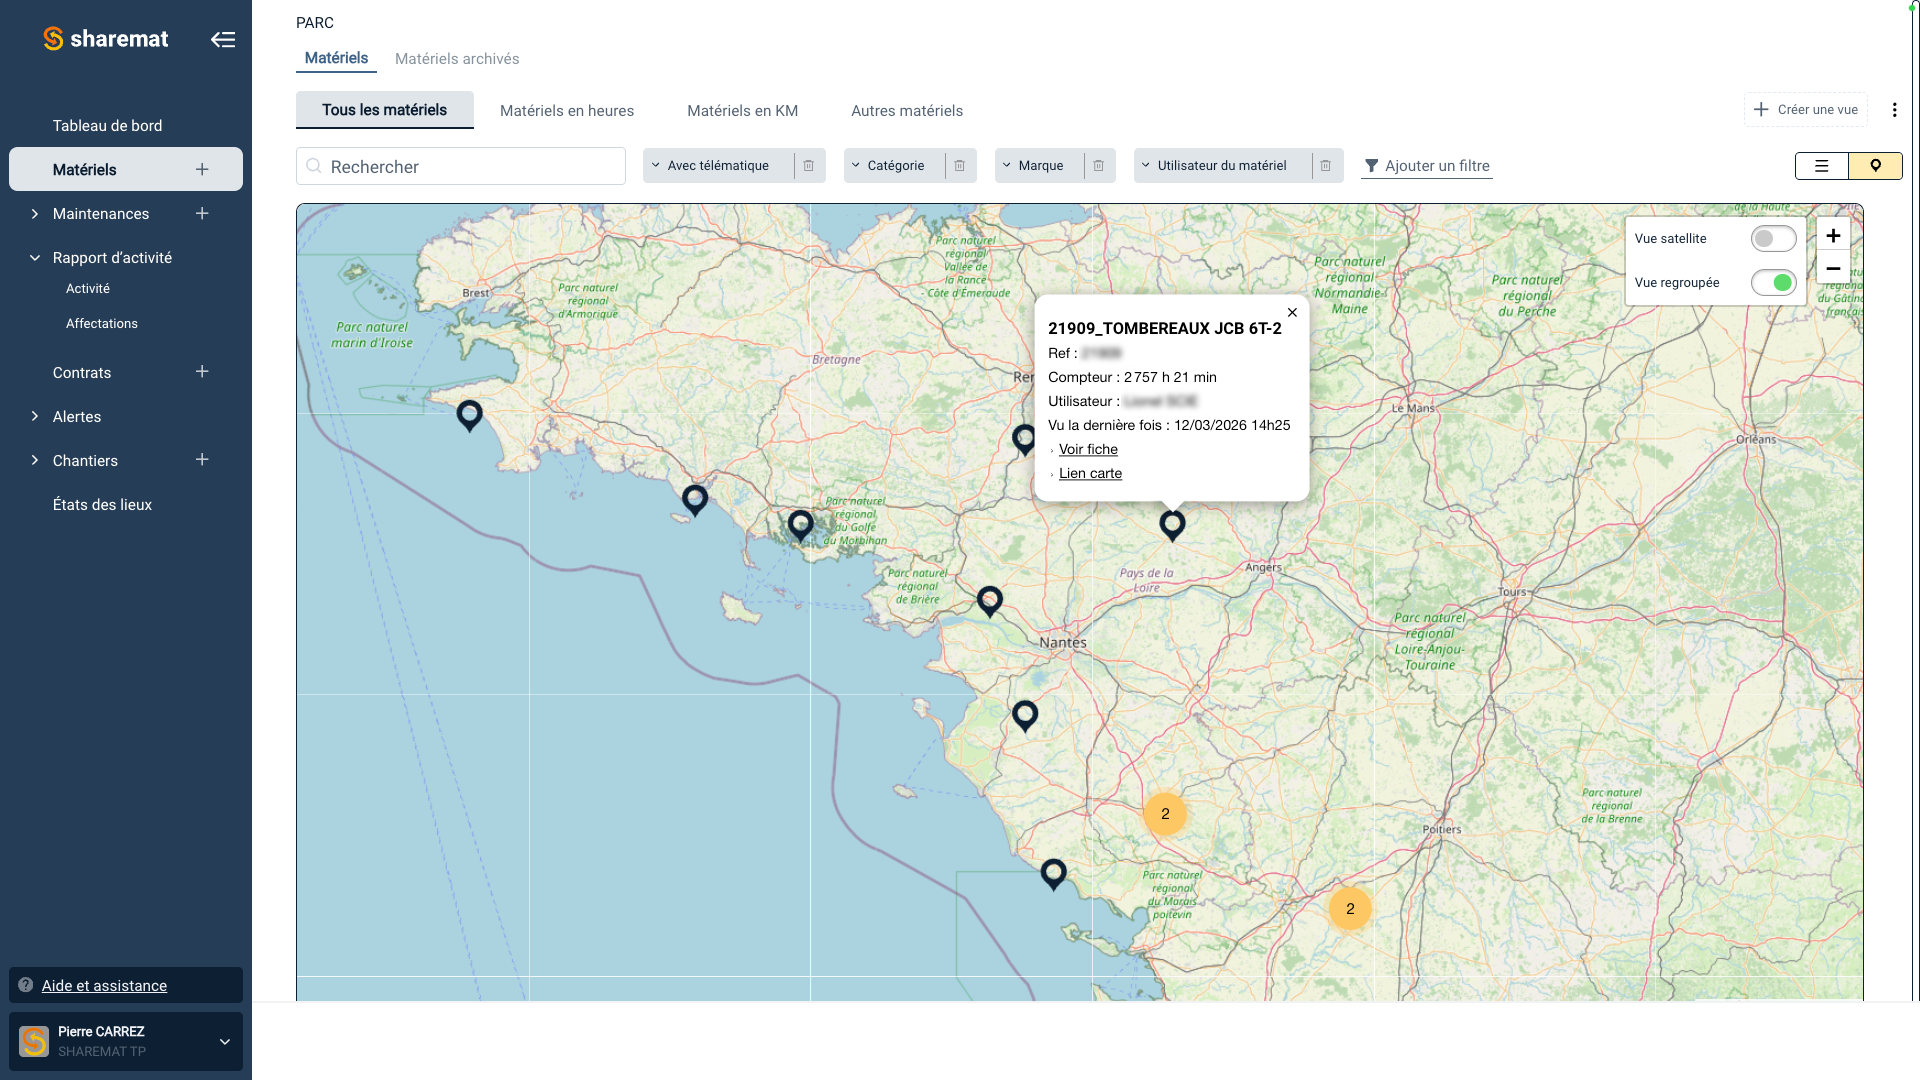Collapse the left sidebar navigation

click(x=223, y=39)
